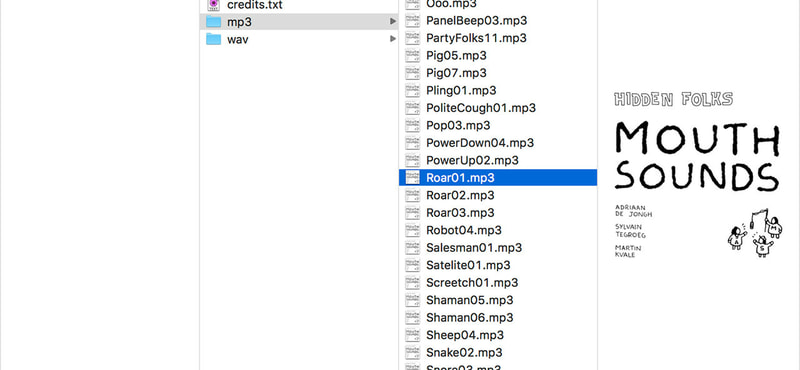800x370 pixels.
Task: Click the Pig05.mp3 file icon
Action: (x=412, y=56)
